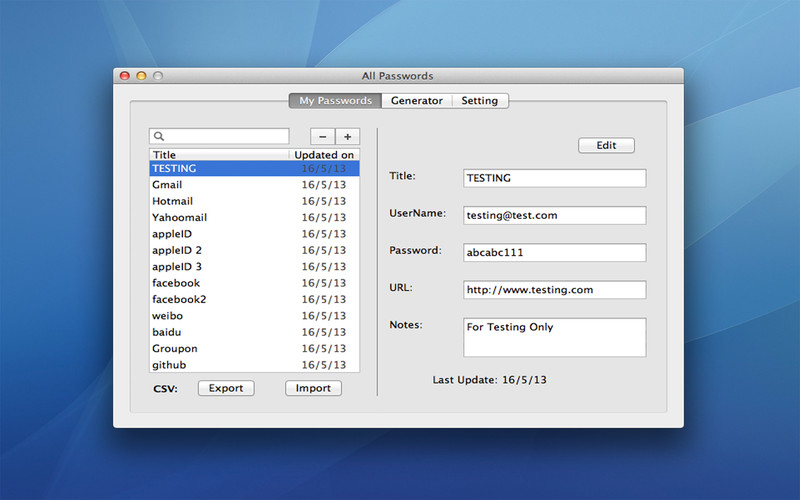This screenshot has width=800, height=500.
Task: Switch to the My Passwords tab
Action: point(335,101)
